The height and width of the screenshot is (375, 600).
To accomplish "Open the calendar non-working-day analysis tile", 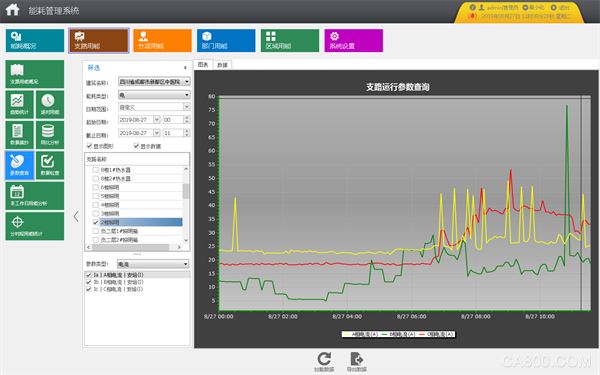I will click(x=34, y=196).
